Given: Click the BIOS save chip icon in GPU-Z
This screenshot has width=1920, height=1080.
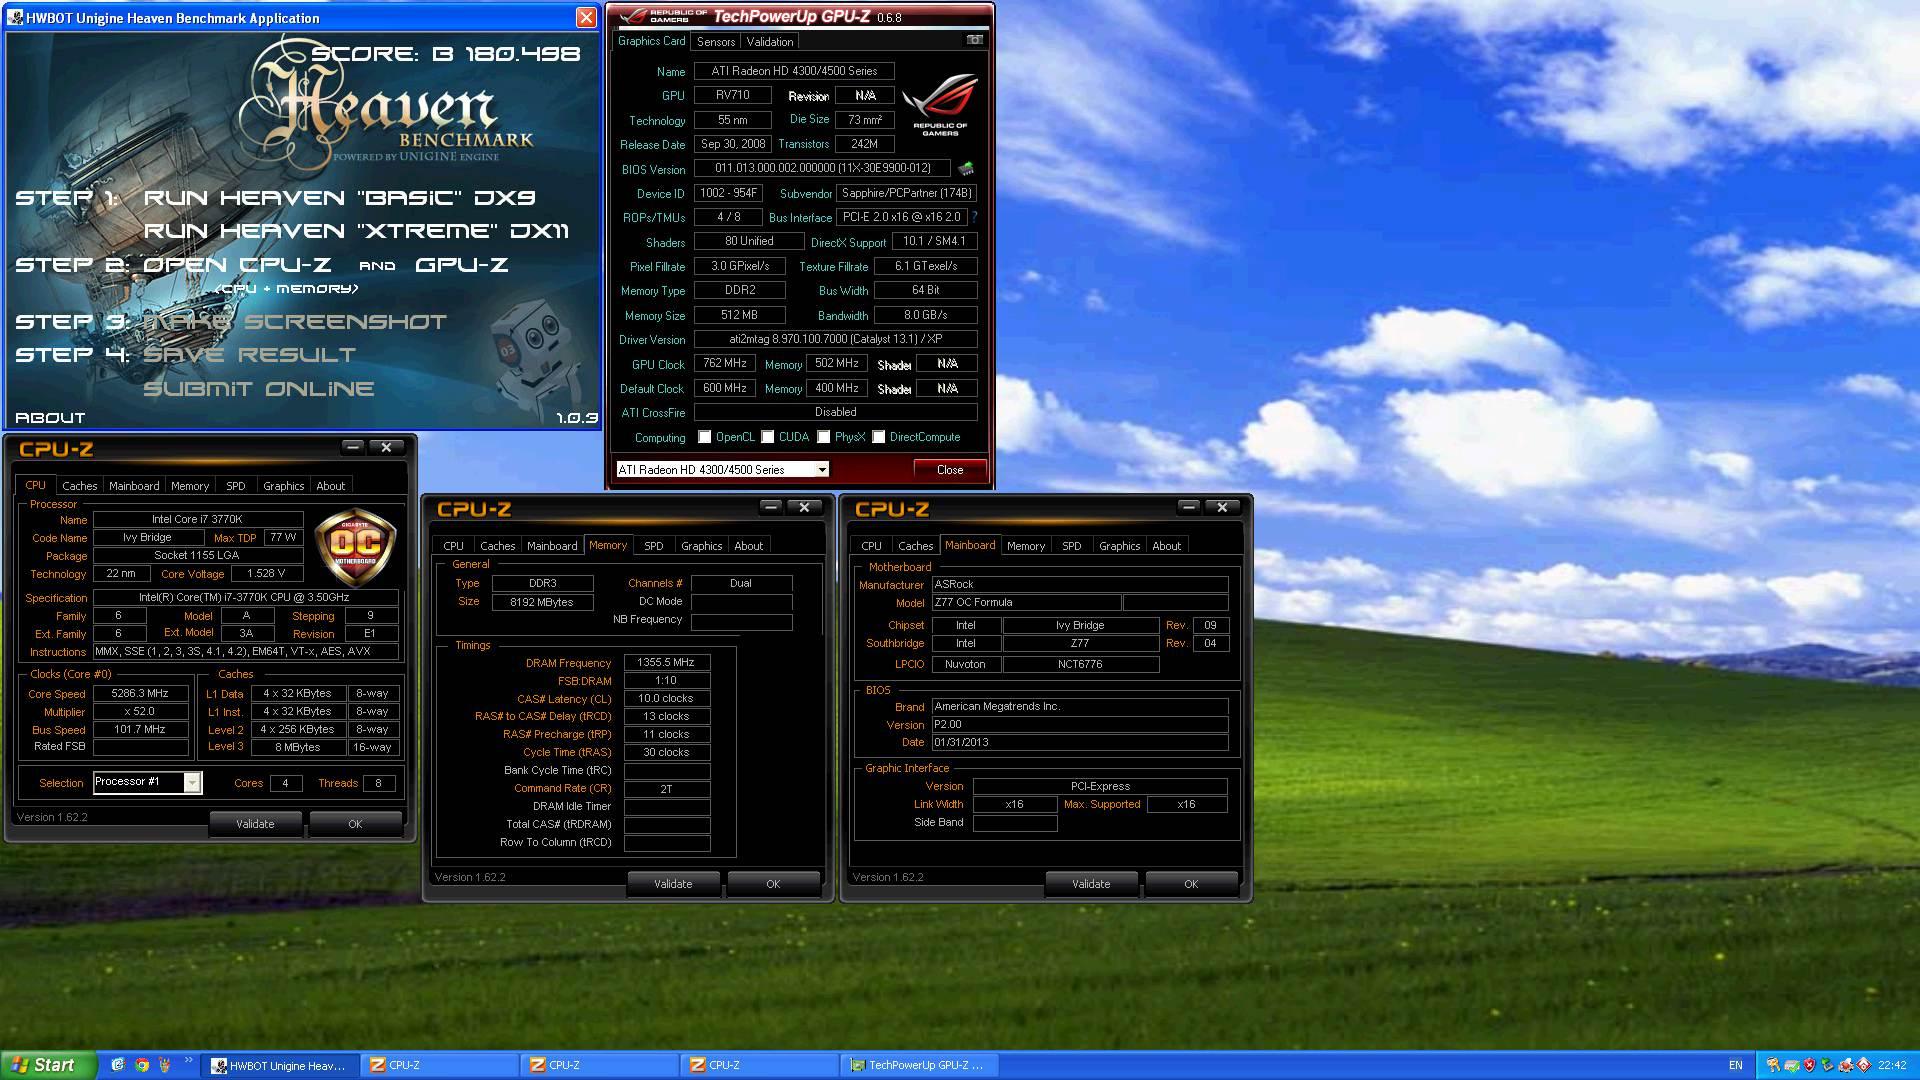Looking at the screenshot, I should click(x=966, y=168).
